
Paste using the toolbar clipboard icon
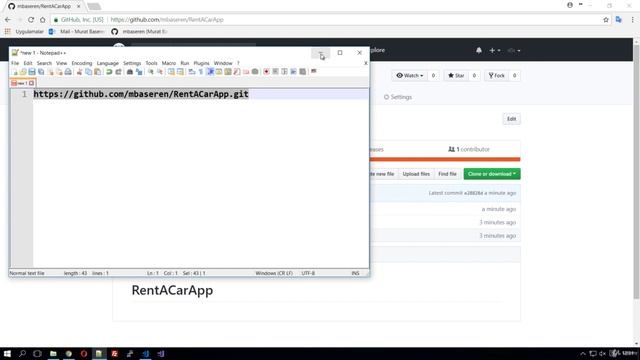tap(98, 72)
